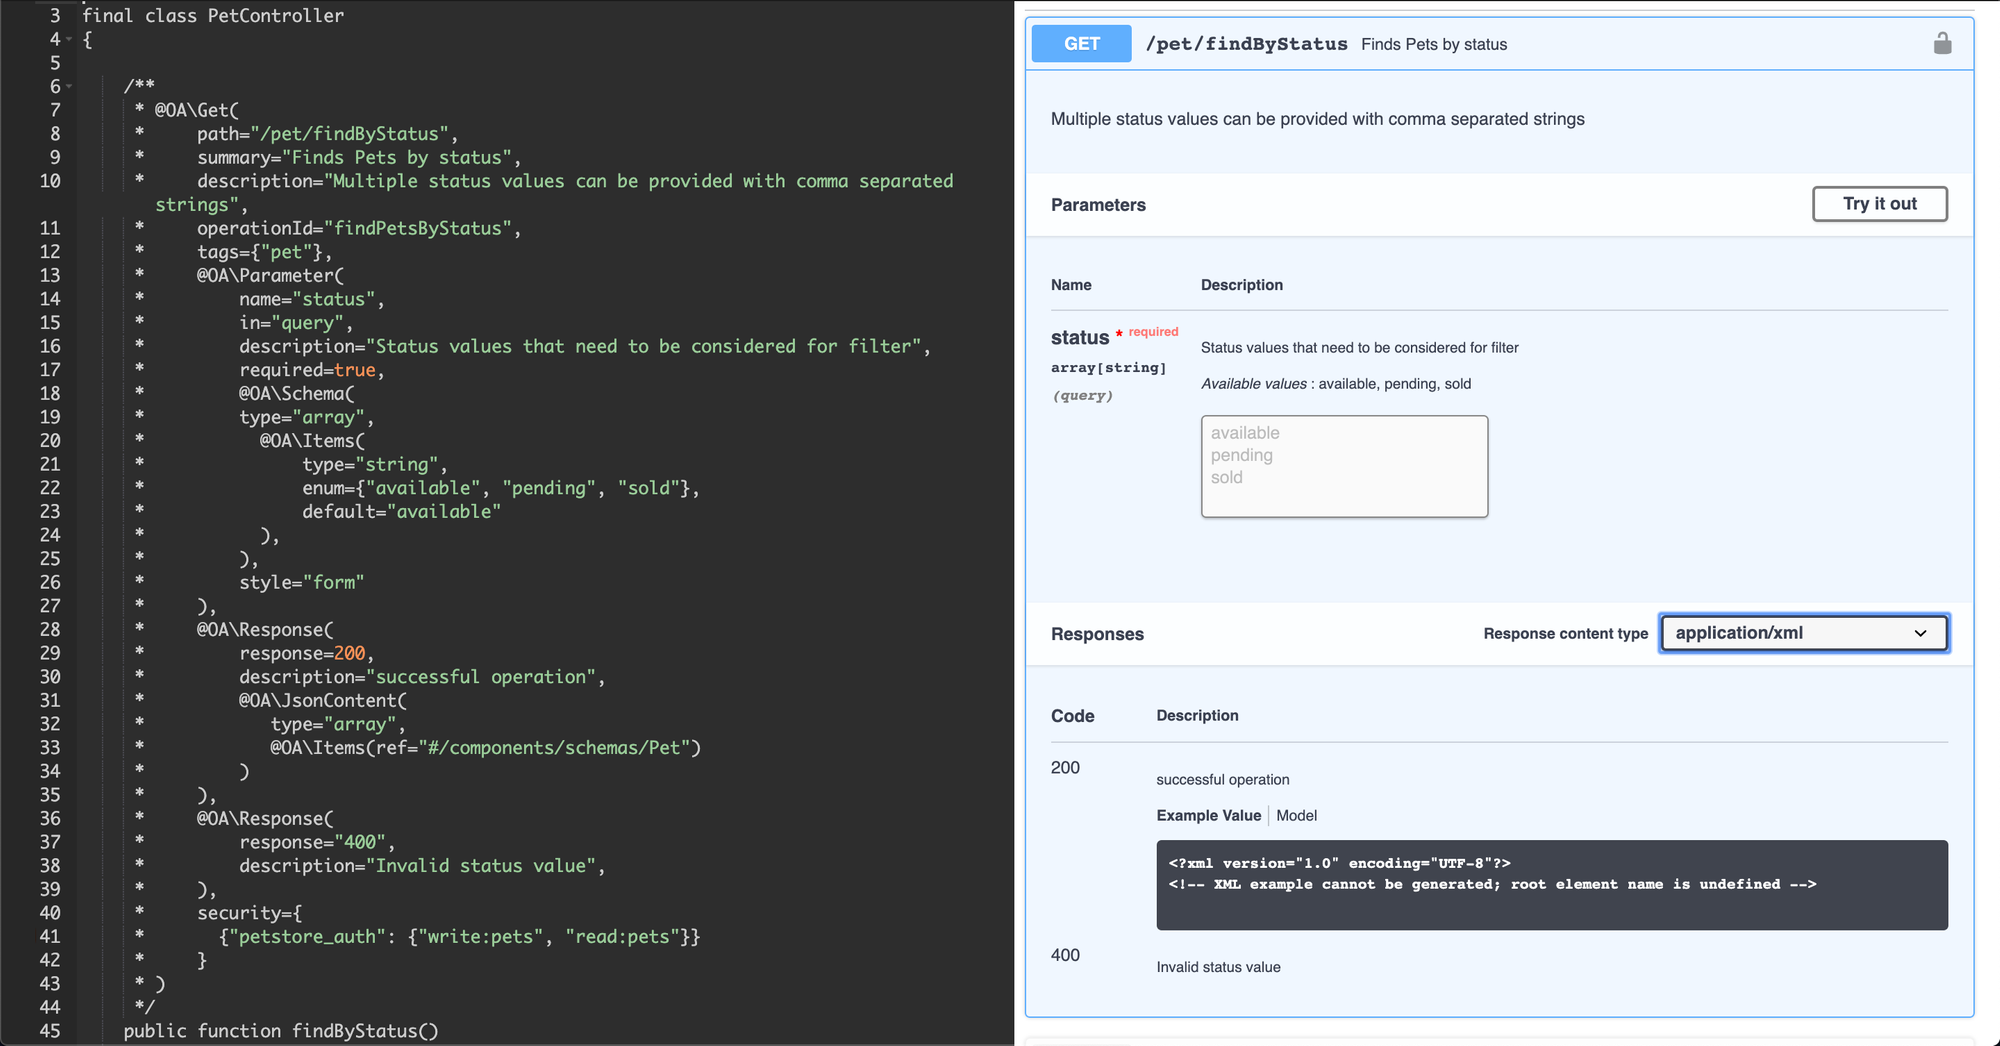Screen dimensions: 2000x1046
Task: Click the 400 response code
Action: pos(1065,955)
